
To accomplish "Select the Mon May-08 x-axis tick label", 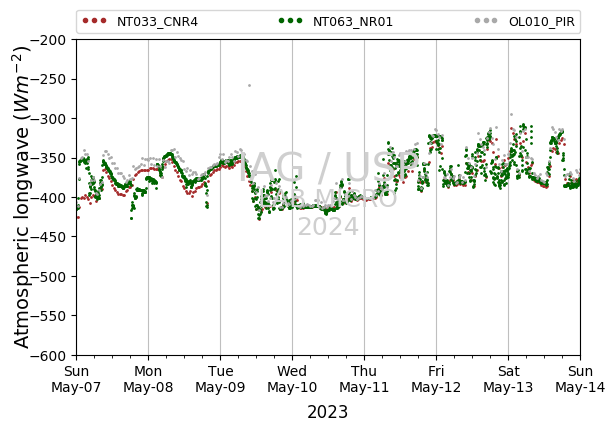I will point(148,379).
